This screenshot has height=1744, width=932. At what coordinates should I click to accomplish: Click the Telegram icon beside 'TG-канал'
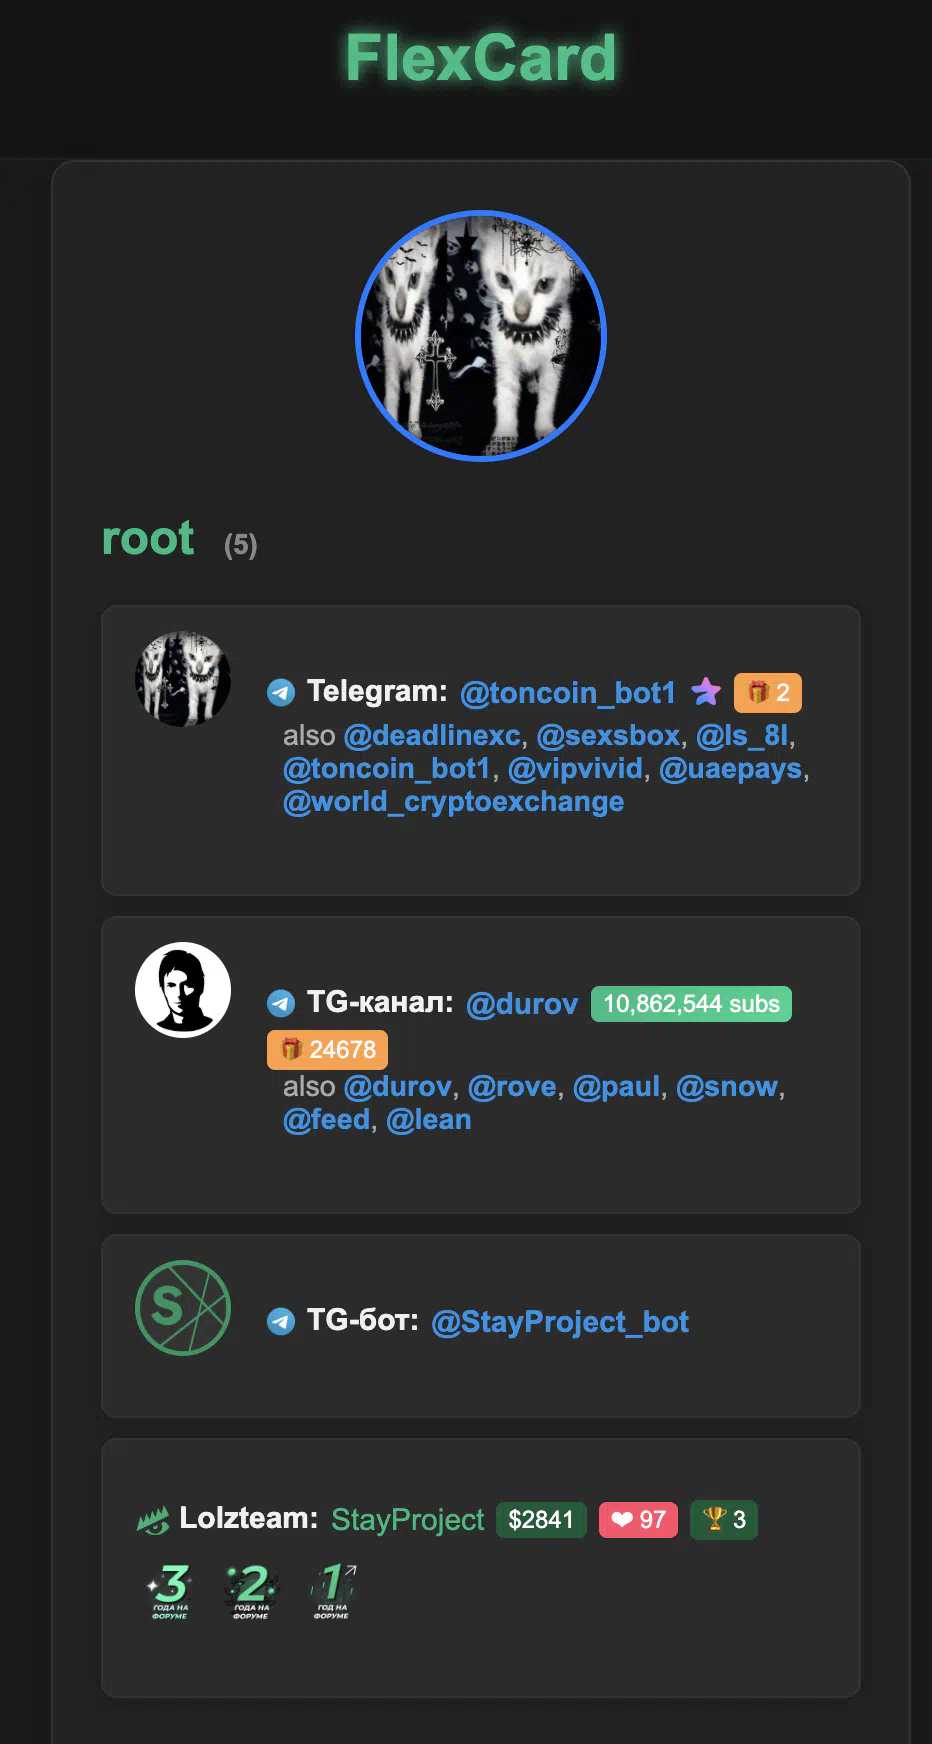tap(281, 1002)
